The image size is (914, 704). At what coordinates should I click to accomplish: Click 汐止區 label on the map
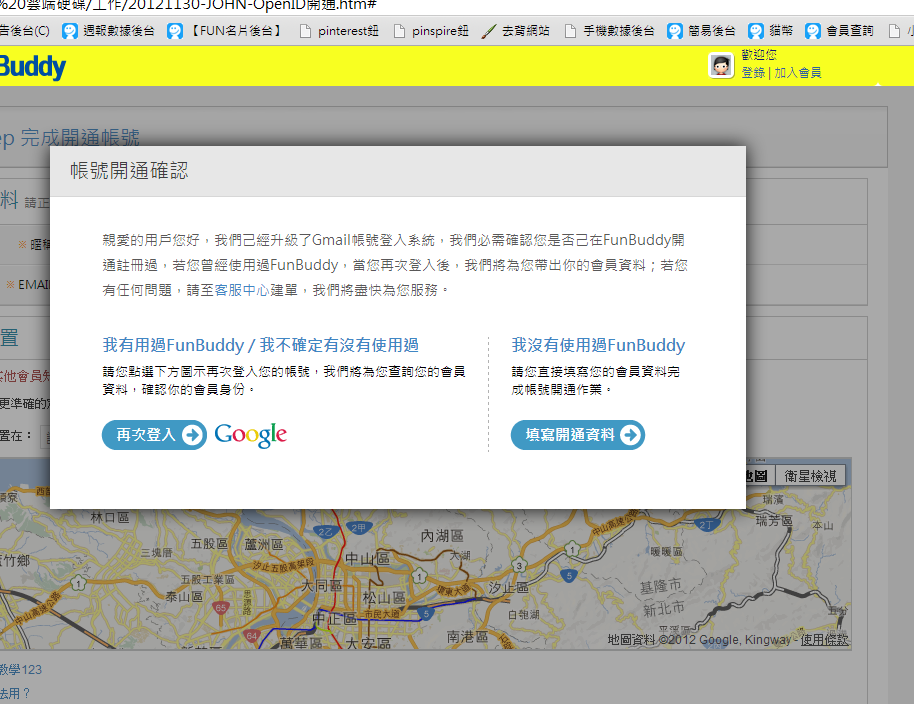[x=508, y=587]
